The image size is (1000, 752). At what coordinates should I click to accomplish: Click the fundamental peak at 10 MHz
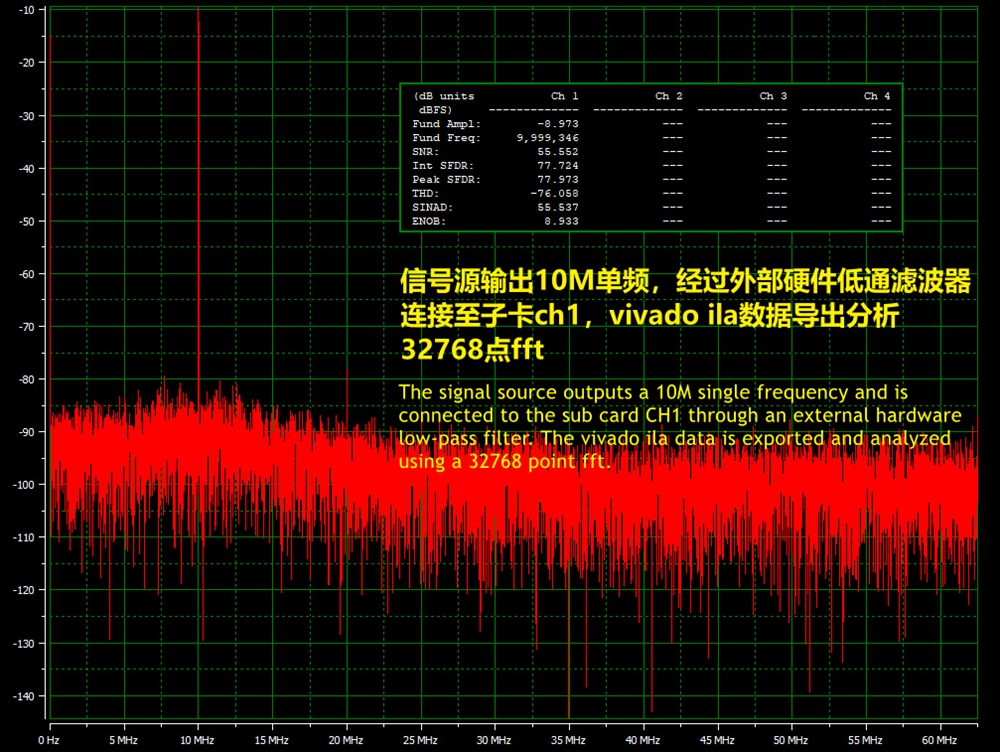point(198,200)
